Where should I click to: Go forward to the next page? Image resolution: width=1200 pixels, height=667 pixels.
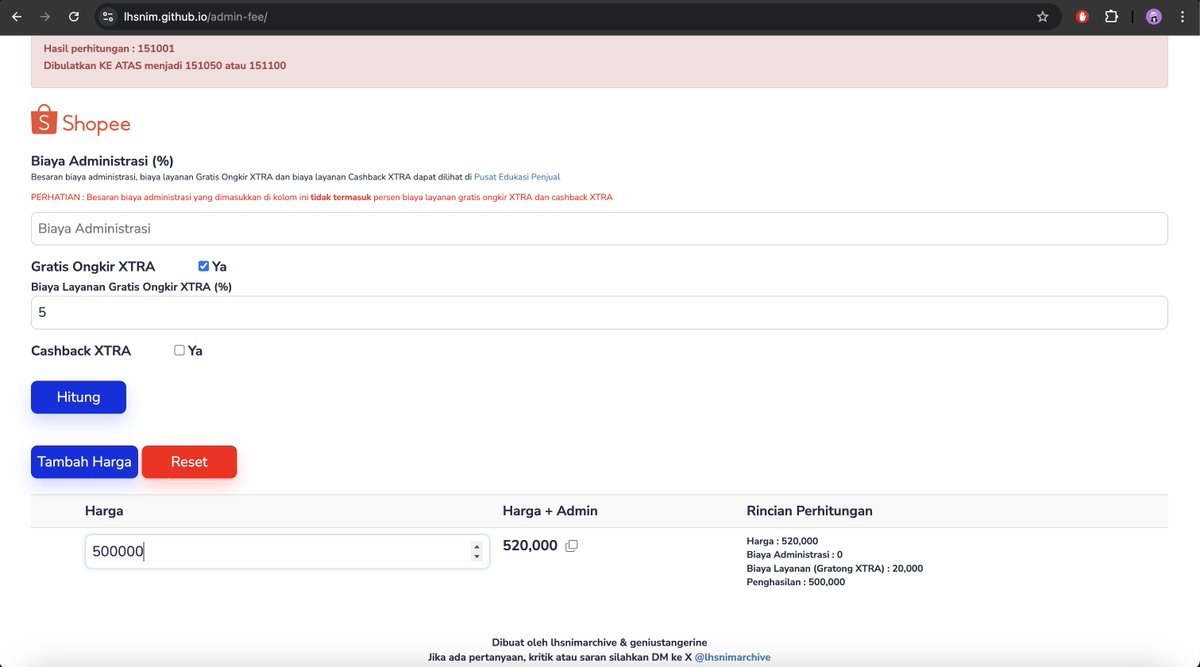tap(45, 17)
